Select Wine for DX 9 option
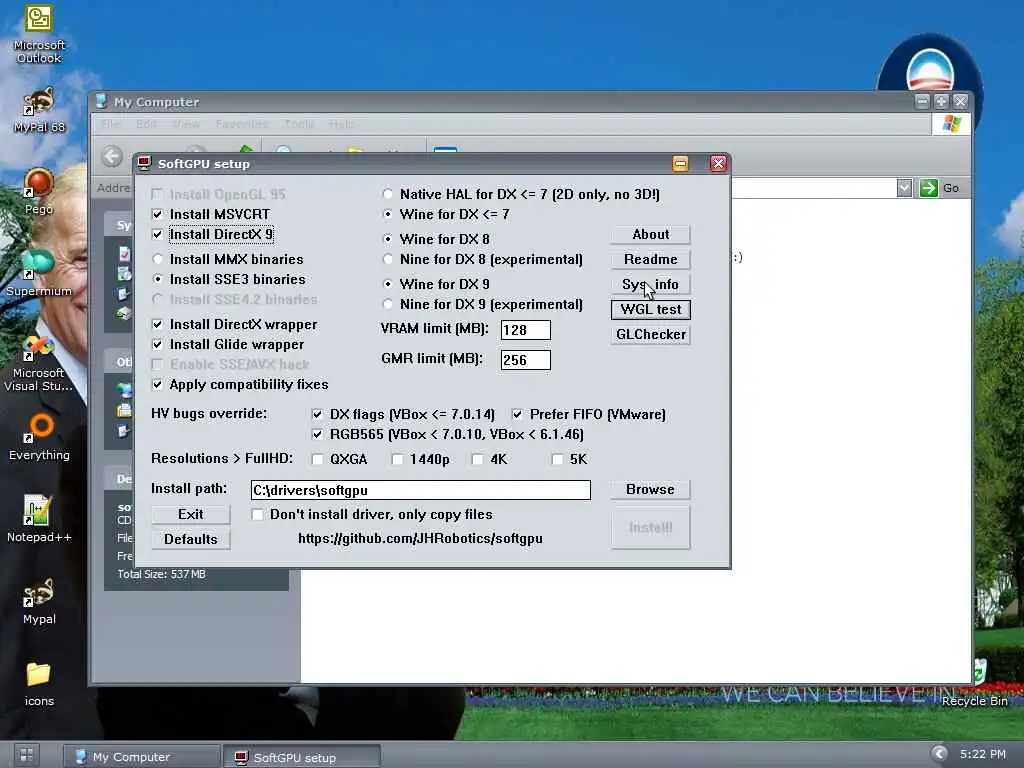Viewport: 1024px width, 768px height. point(388,284)
